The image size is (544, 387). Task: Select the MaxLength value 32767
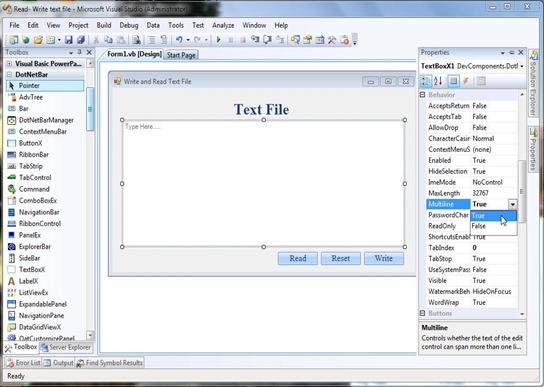pyautogui.click(x=480, y=193)
